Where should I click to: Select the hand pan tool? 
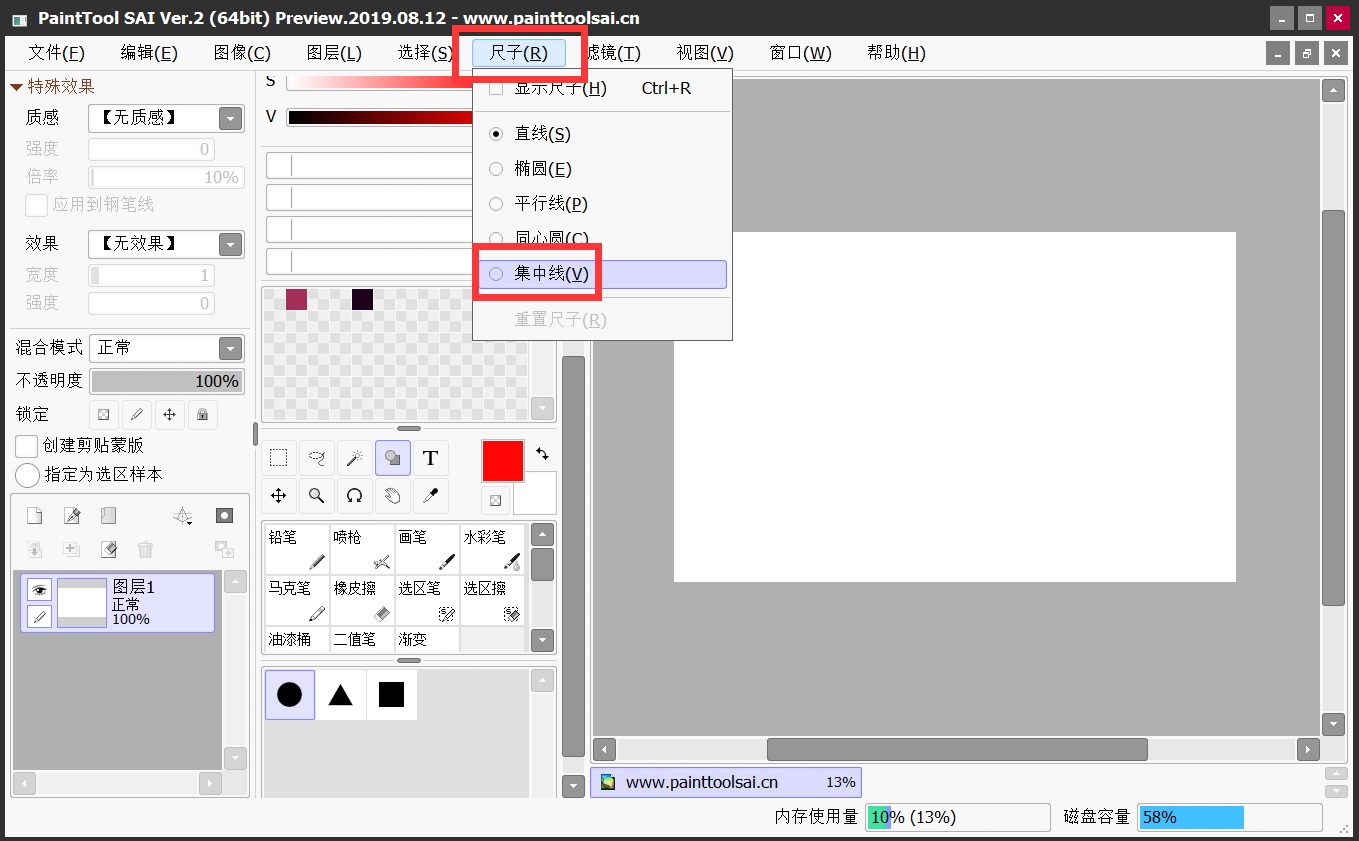pos(392,495)
